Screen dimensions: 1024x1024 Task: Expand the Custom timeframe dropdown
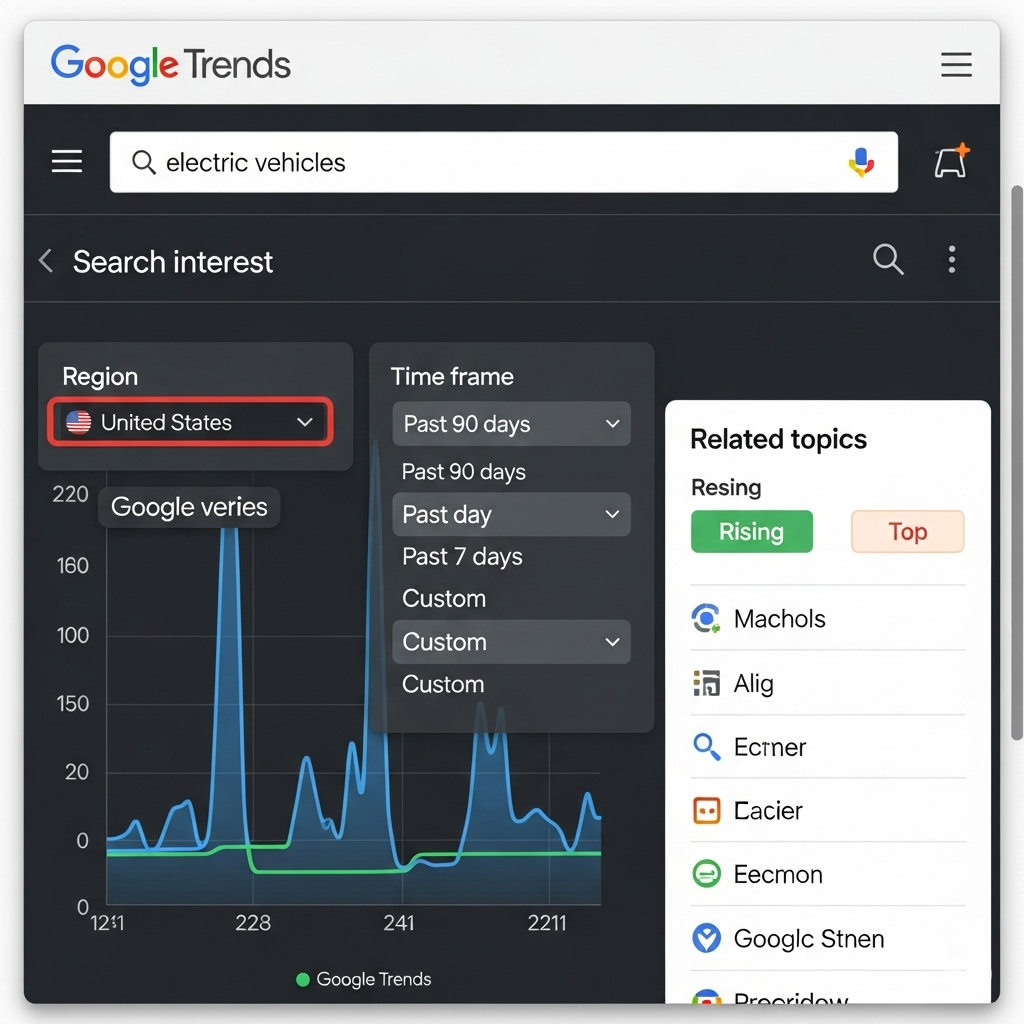pos(511,642)
